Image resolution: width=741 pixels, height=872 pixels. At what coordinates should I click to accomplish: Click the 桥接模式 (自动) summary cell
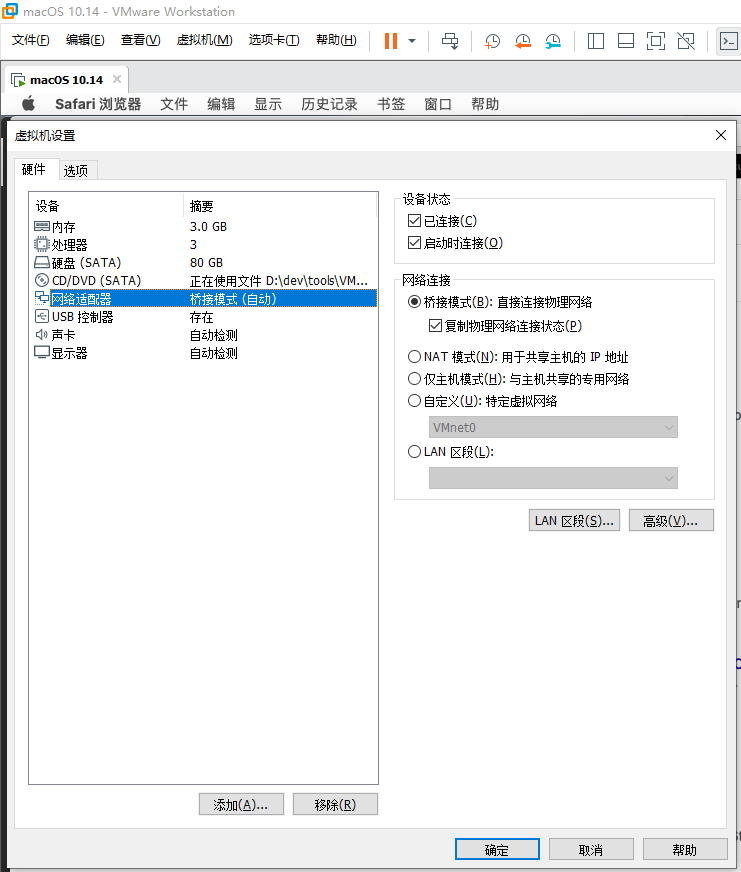pos(233,299)
